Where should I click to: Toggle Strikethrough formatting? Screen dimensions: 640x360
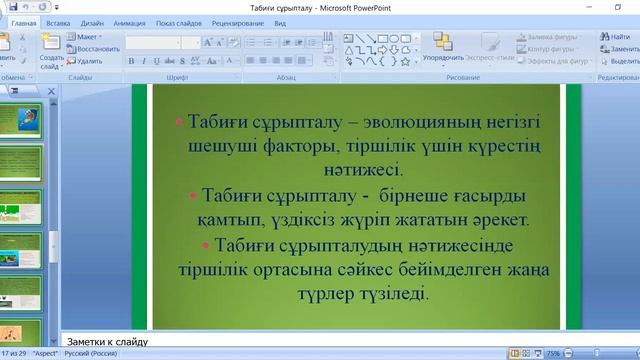(x=169, y=61)
